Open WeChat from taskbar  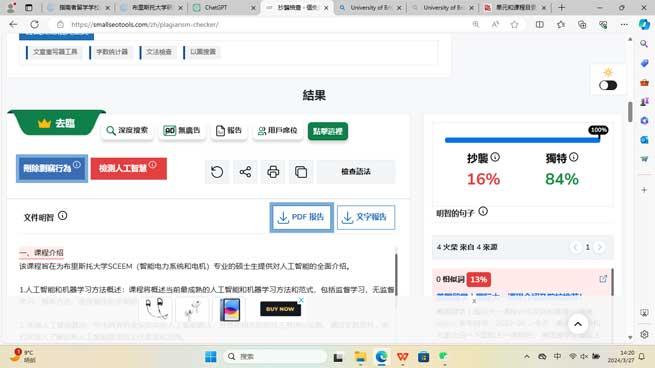(444, 357)
